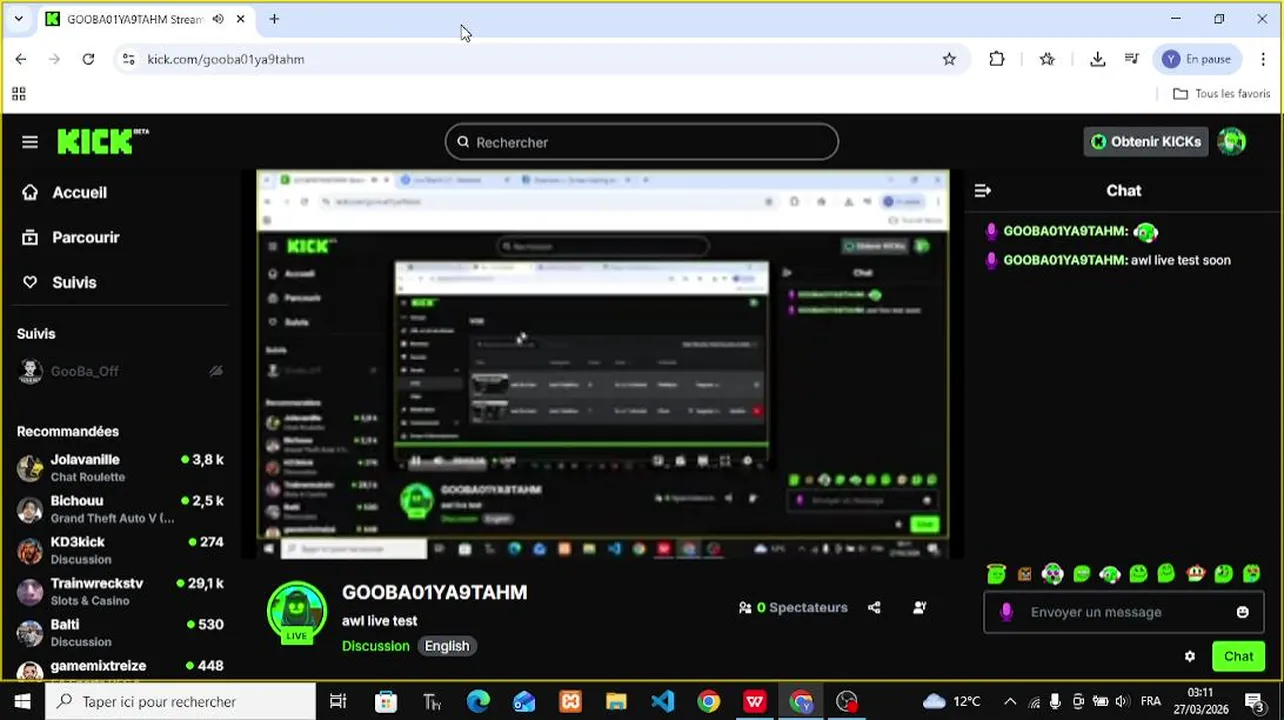Click the browser back arrow

point(21,59)
